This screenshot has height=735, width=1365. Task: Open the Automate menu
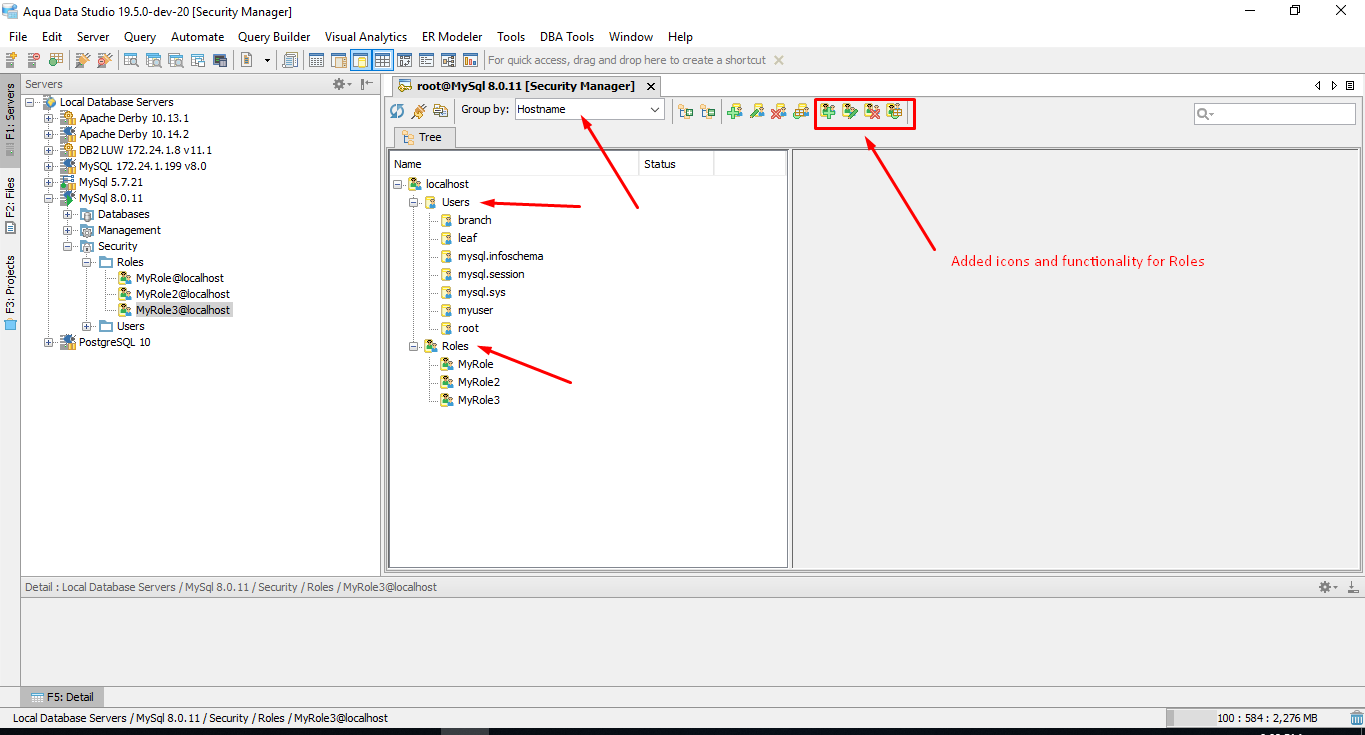[x=198, y=36]
